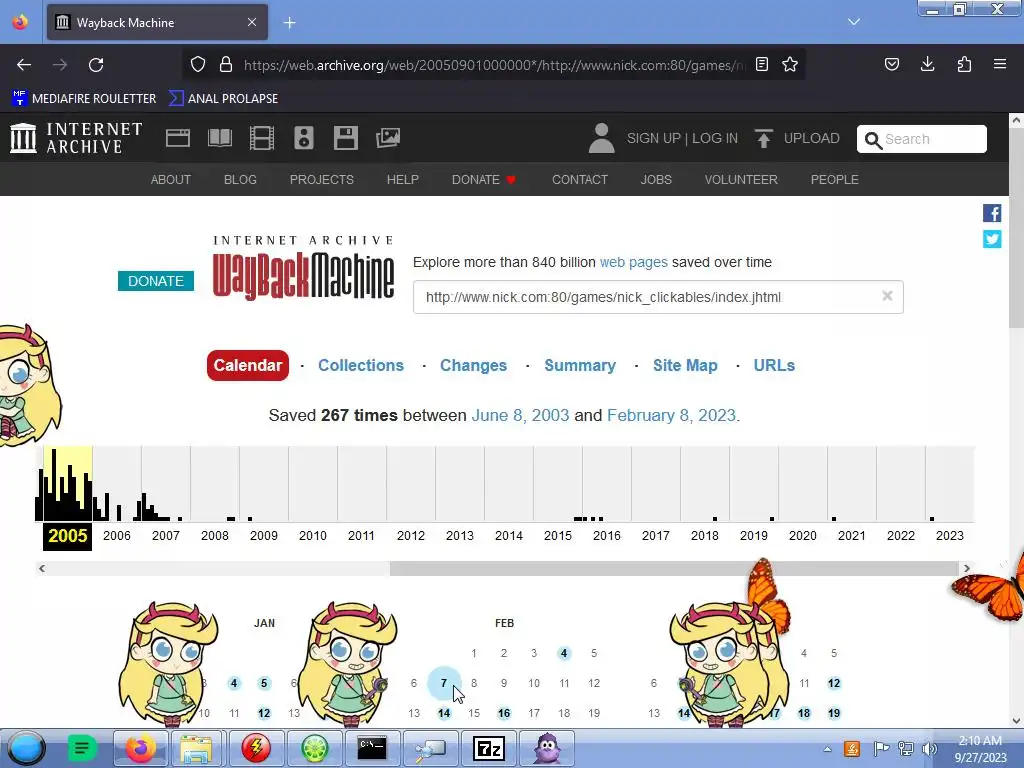Switch to the Site Map view
1024x768 pixels.
(x=685, y=365)
